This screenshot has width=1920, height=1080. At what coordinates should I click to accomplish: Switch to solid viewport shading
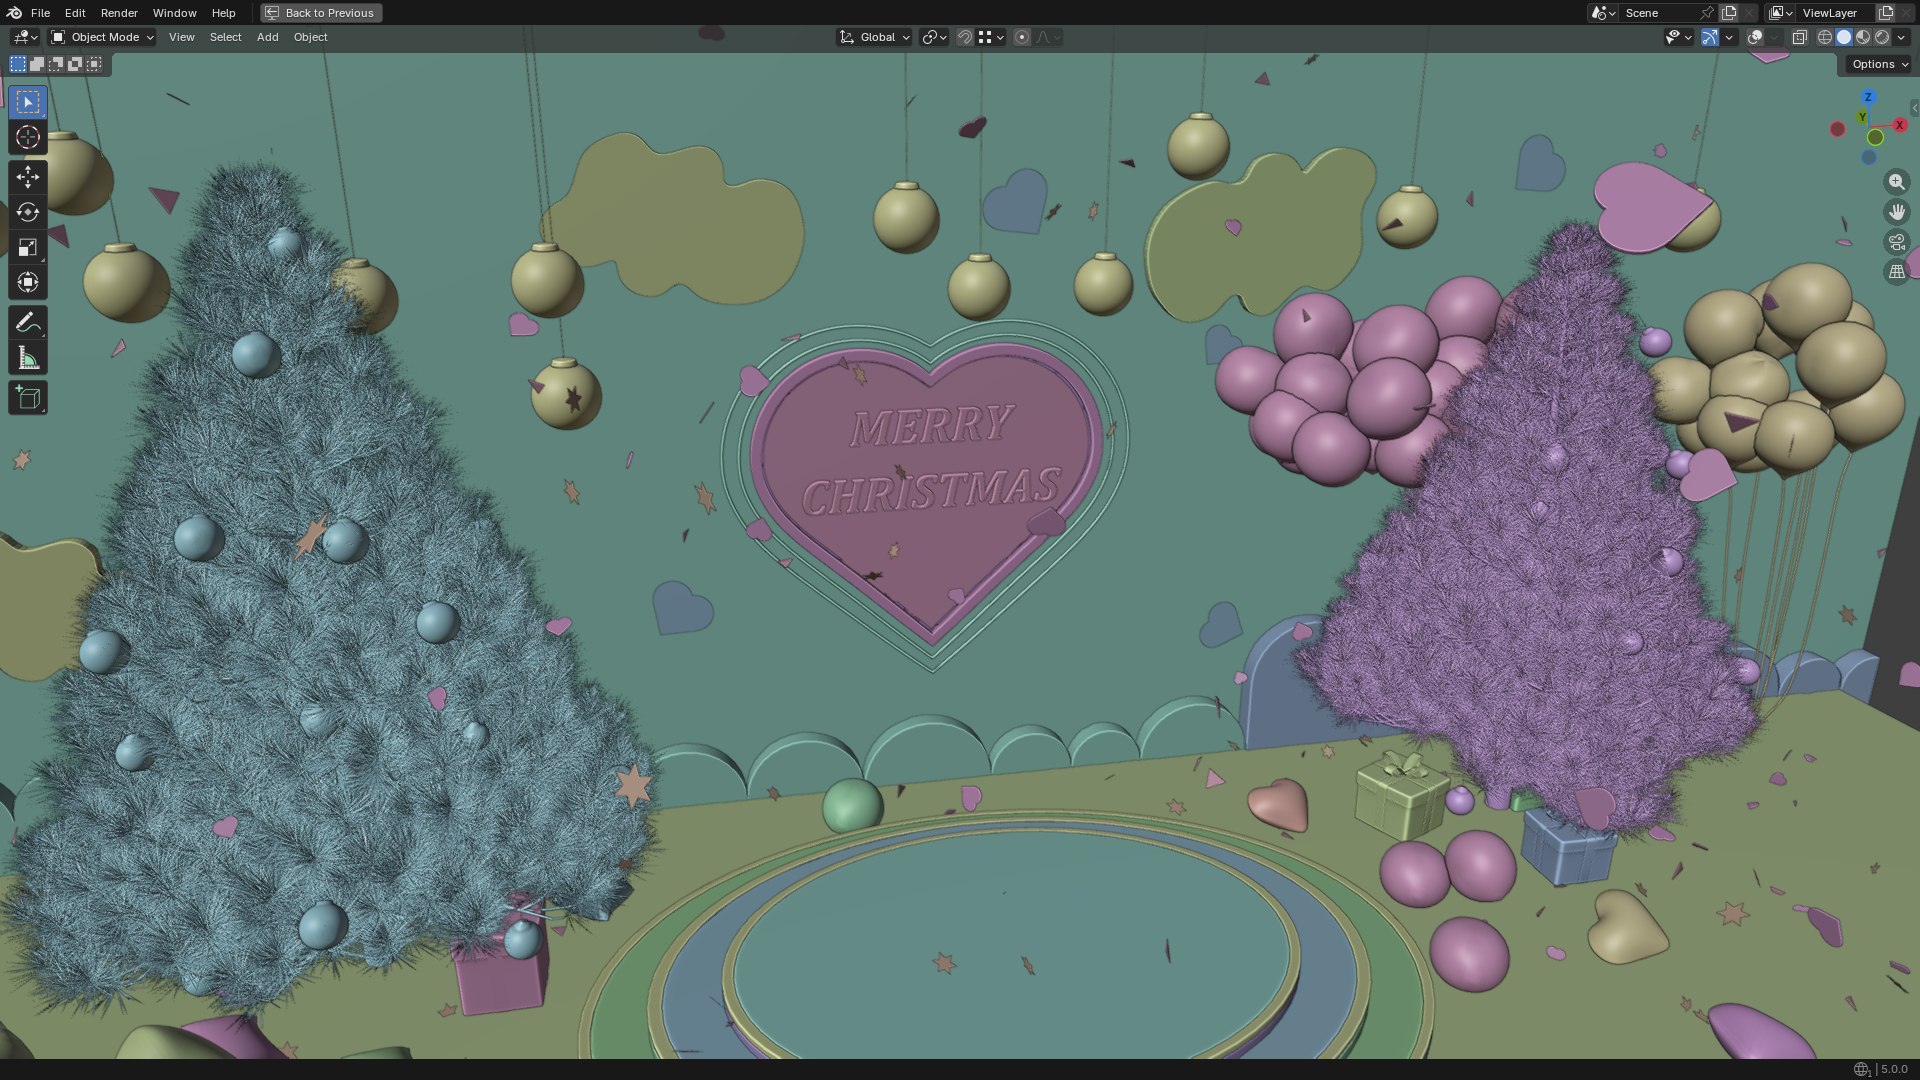point(1844,37)
